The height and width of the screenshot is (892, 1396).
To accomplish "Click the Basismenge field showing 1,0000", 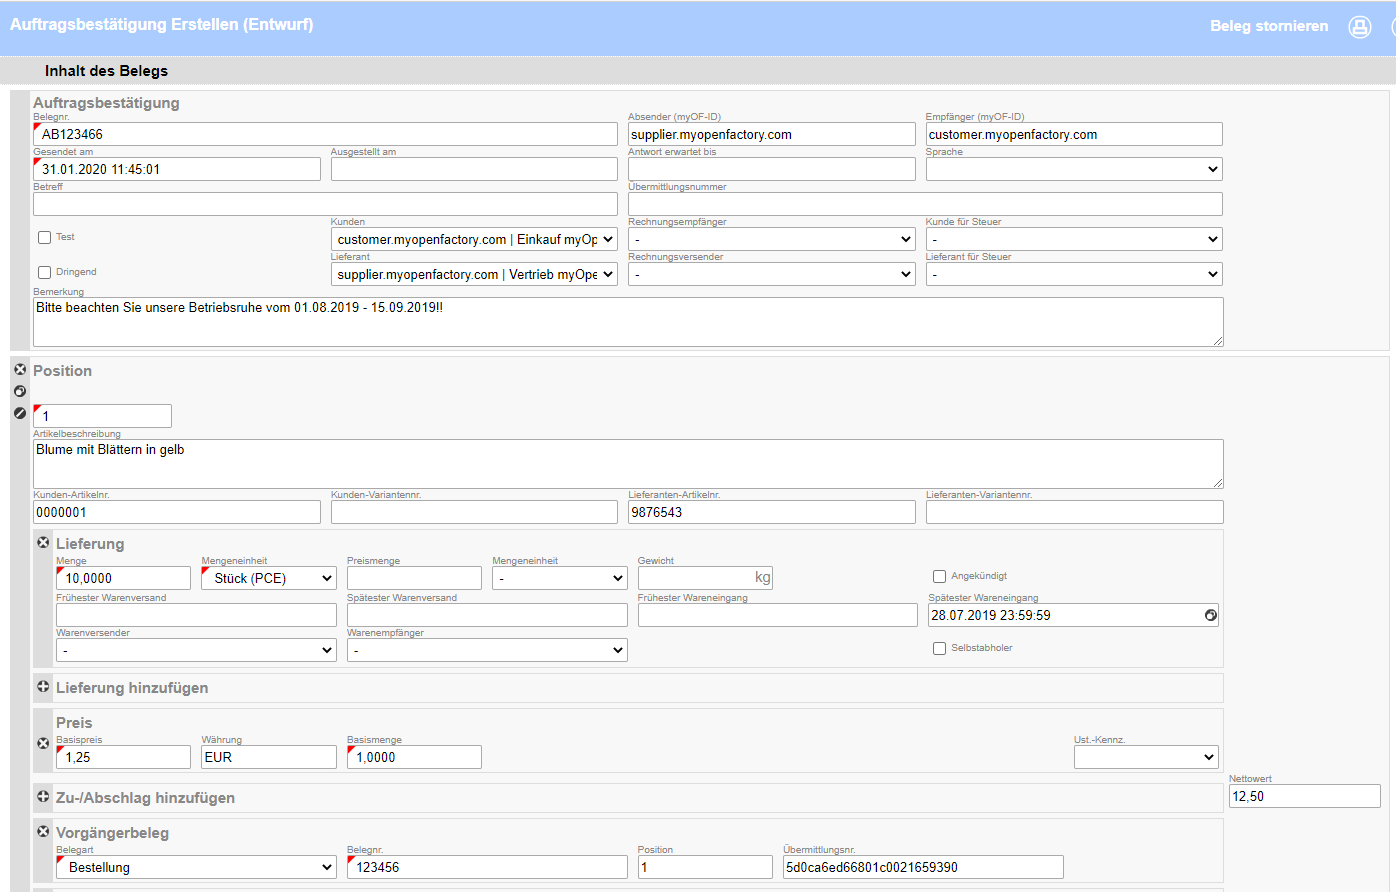I will click(414, 757).
